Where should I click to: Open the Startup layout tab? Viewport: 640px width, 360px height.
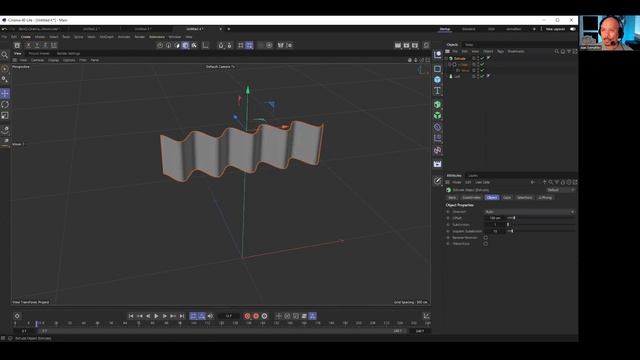click(444, 29)
